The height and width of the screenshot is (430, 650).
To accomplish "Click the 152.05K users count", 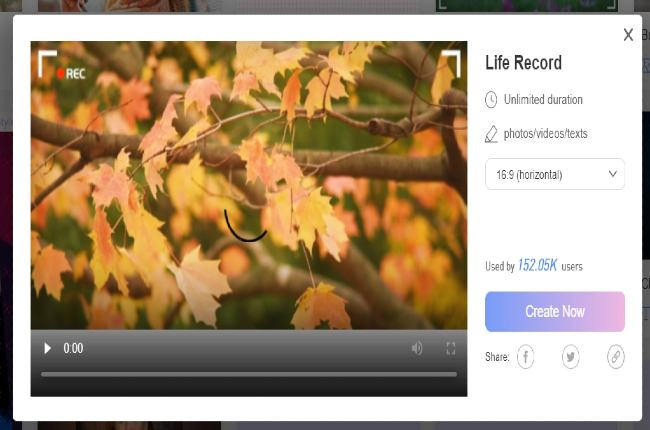I will tap(537, 265).
